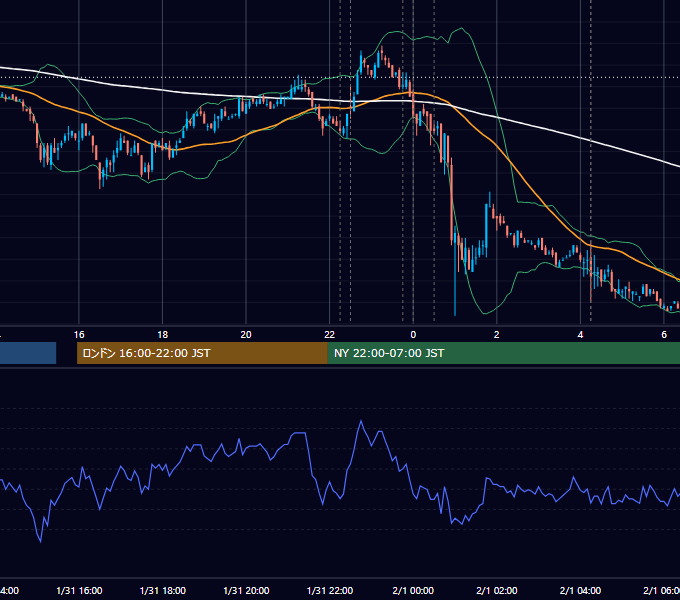Click the oscillator's lowest trough before 16:00
The height and width of the screenshot is (600, 680).
pyautogui.click(x=41, y=541)
